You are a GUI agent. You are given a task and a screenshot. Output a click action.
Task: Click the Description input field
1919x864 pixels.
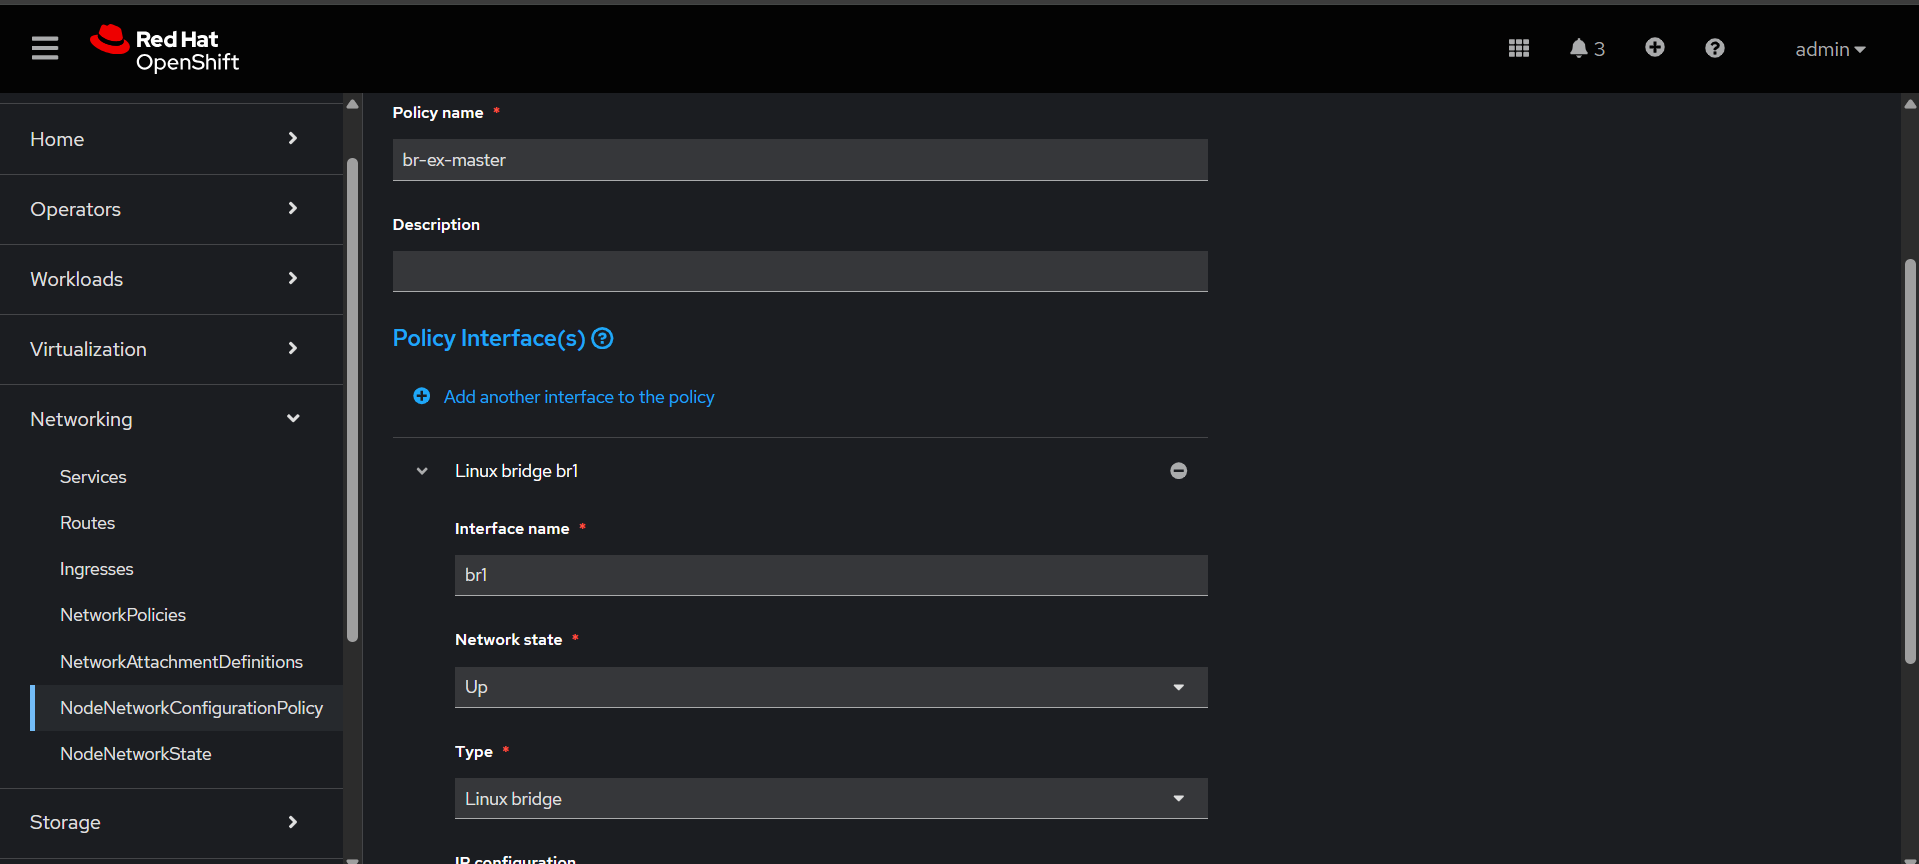point(799,272)
